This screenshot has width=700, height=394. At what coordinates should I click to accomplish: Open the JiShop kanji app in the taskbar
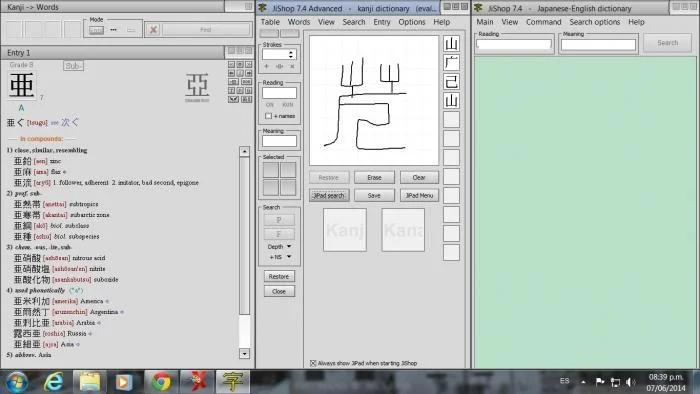[x=232, y=382]
